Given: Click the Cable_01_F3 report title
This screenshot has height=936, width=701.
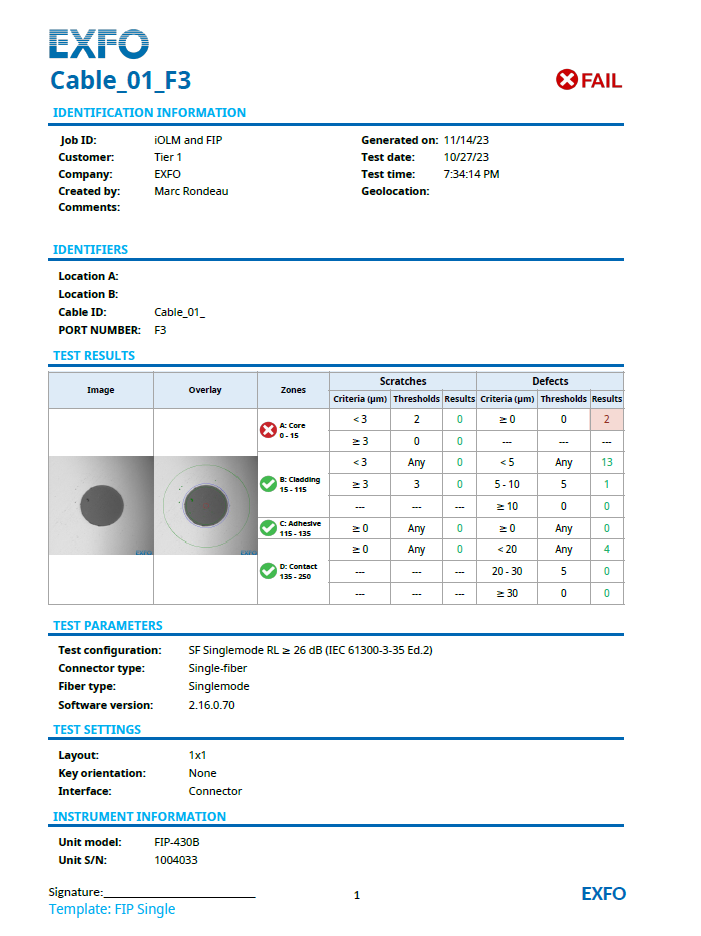Looking at the screenshot, I should click(x=121, y=81).
